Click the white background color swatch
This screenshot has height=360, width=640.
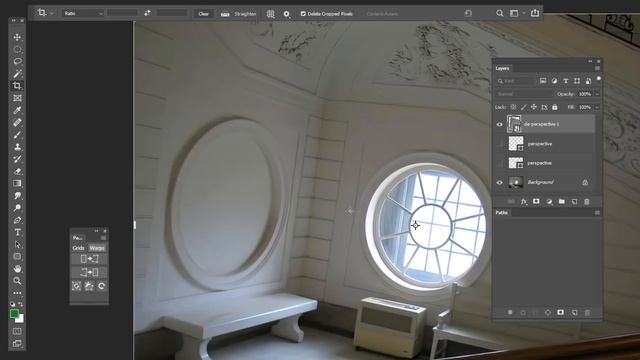click(20, 319)
